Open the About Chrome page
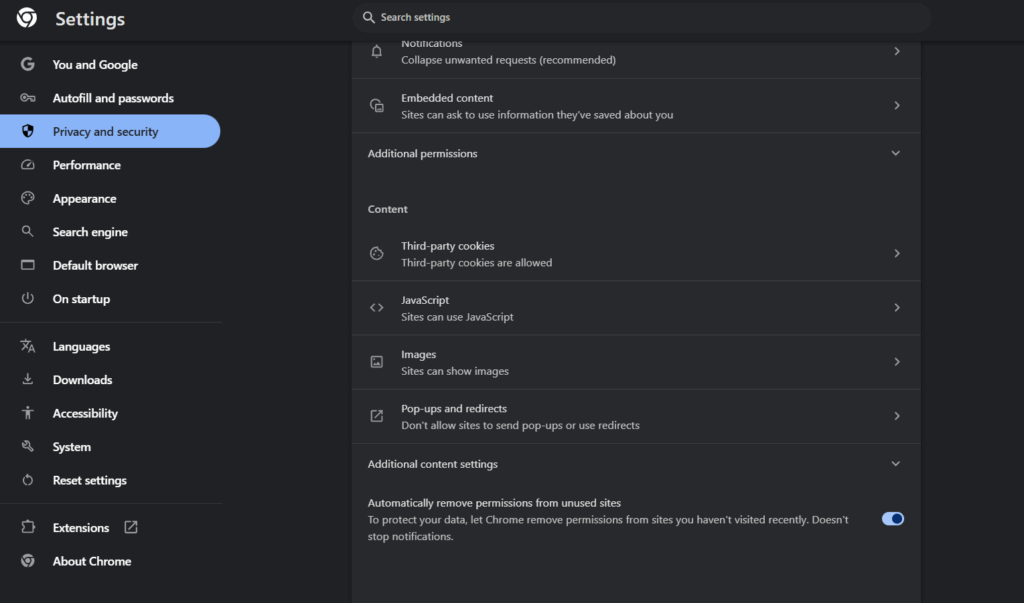1024x603 pixels. point(92,561)
